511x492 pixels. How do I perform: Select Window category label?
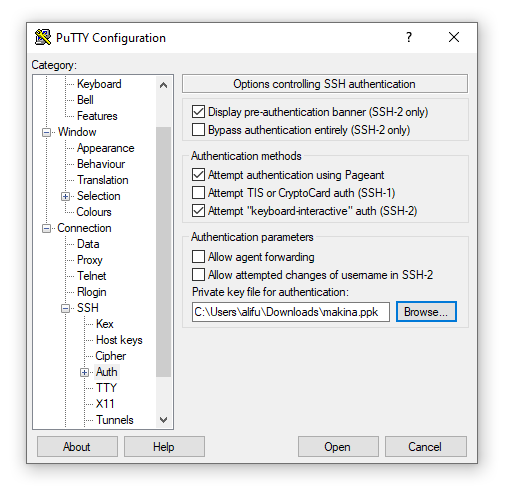pyautogui.click(x=77, y=132)
